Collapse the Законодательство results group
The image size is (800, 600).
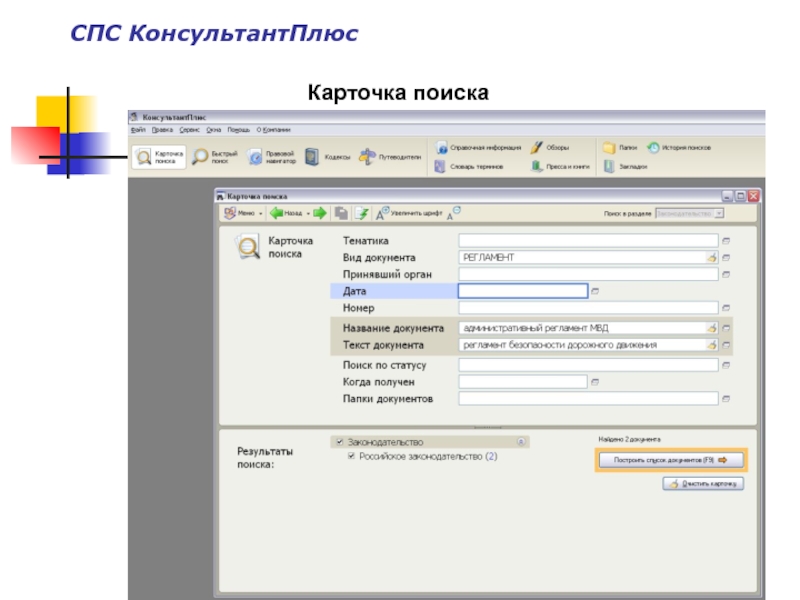click(x=520, y=441)
